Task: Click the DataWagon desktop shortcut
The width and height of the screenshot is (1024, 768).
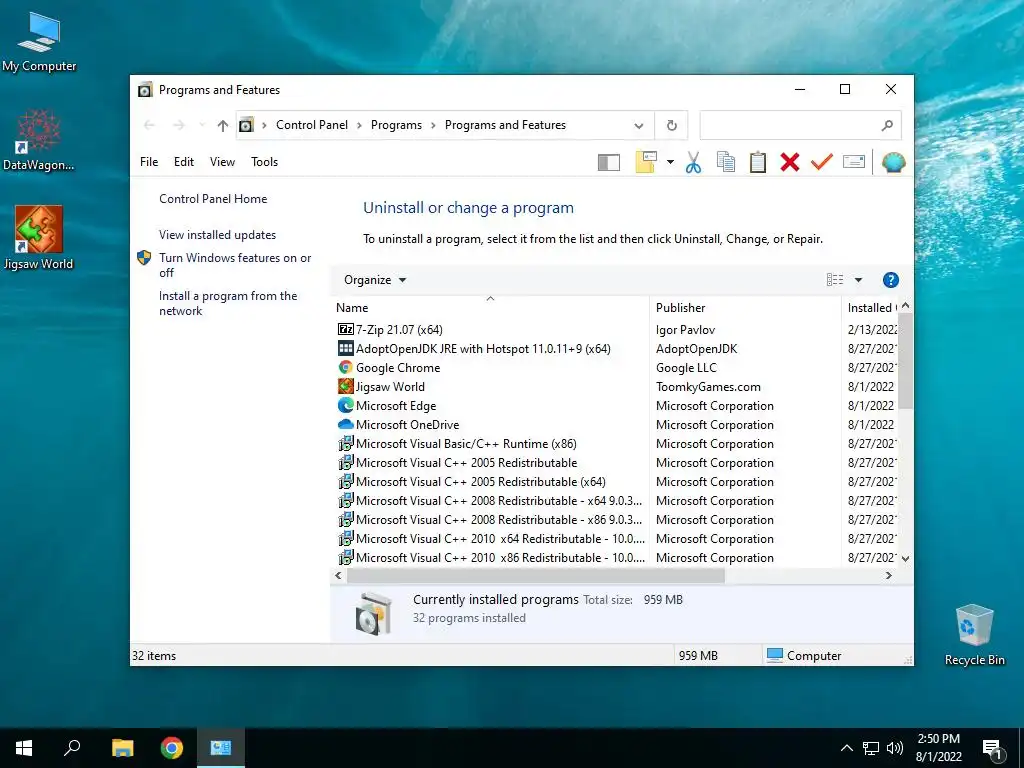Action: point(39,140)
